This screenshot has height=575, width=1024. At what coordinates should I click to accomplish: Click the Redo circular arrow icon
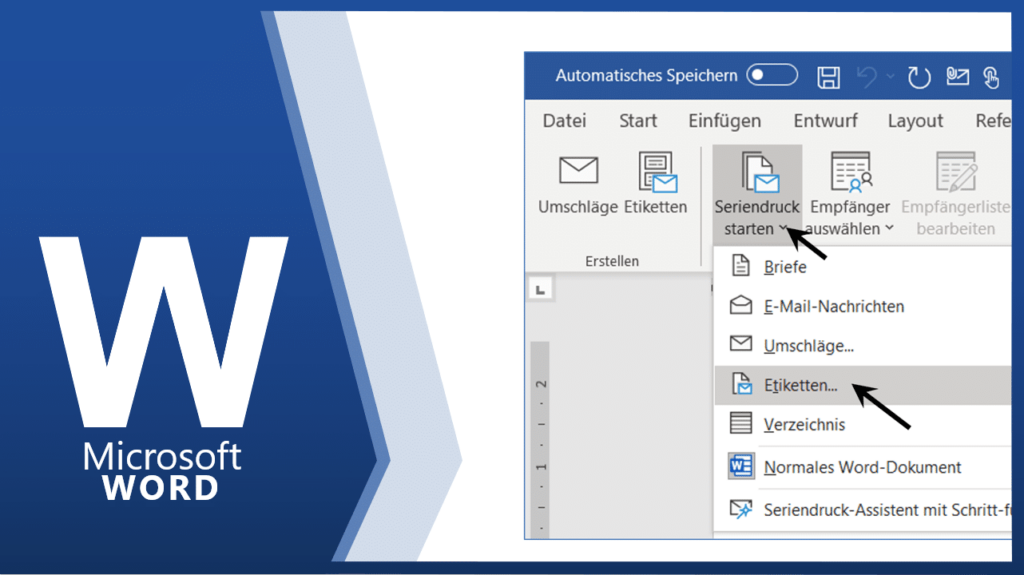click(918, 77)
